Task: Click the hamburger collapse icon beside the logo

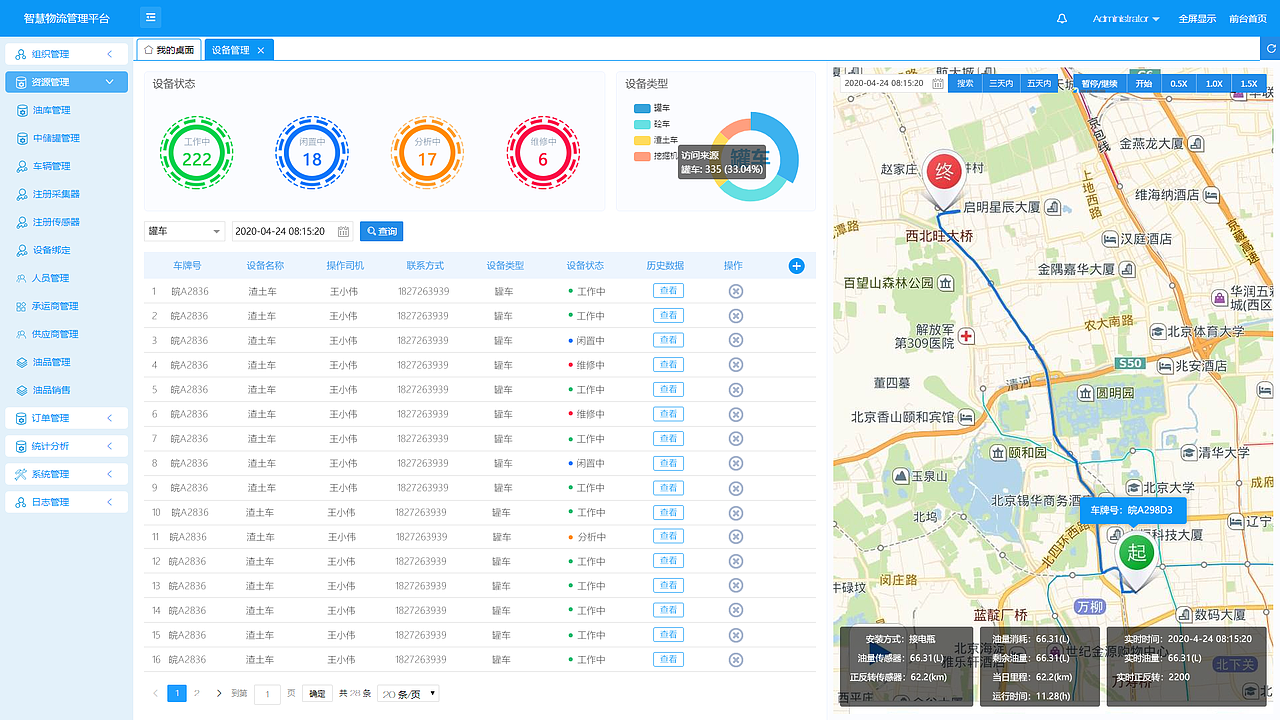Action: pos(150,17)
